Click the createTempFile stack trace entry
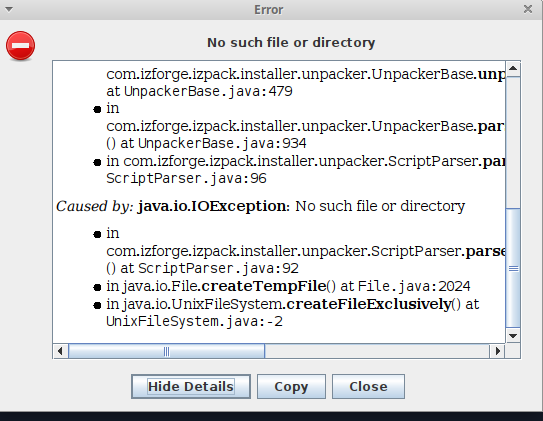 point(288,286)
